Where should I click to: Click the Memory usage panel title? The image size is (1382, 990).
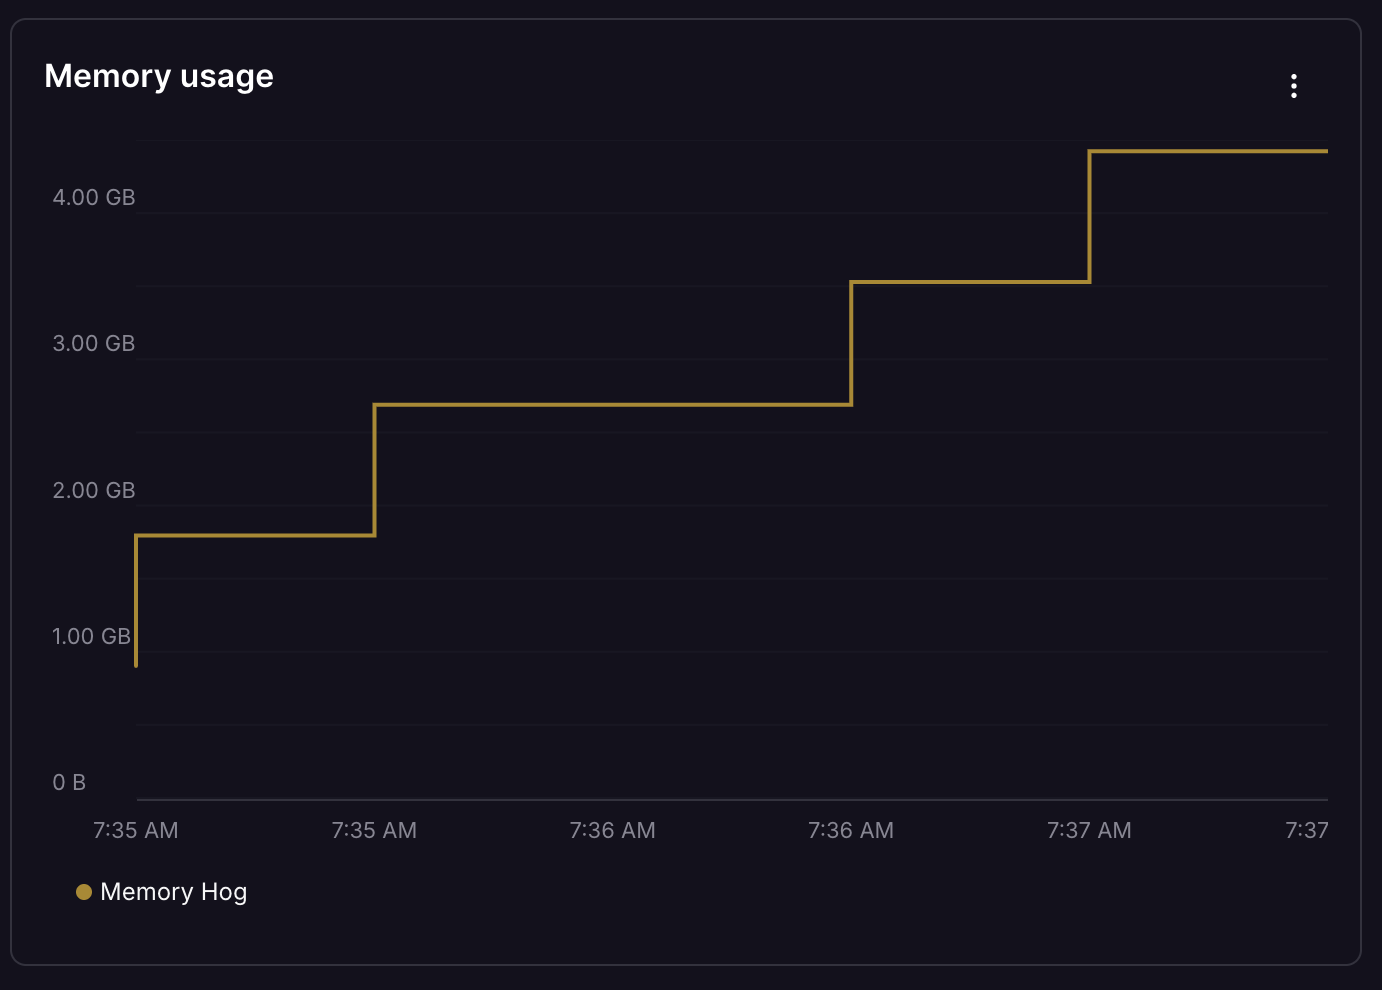159,76
